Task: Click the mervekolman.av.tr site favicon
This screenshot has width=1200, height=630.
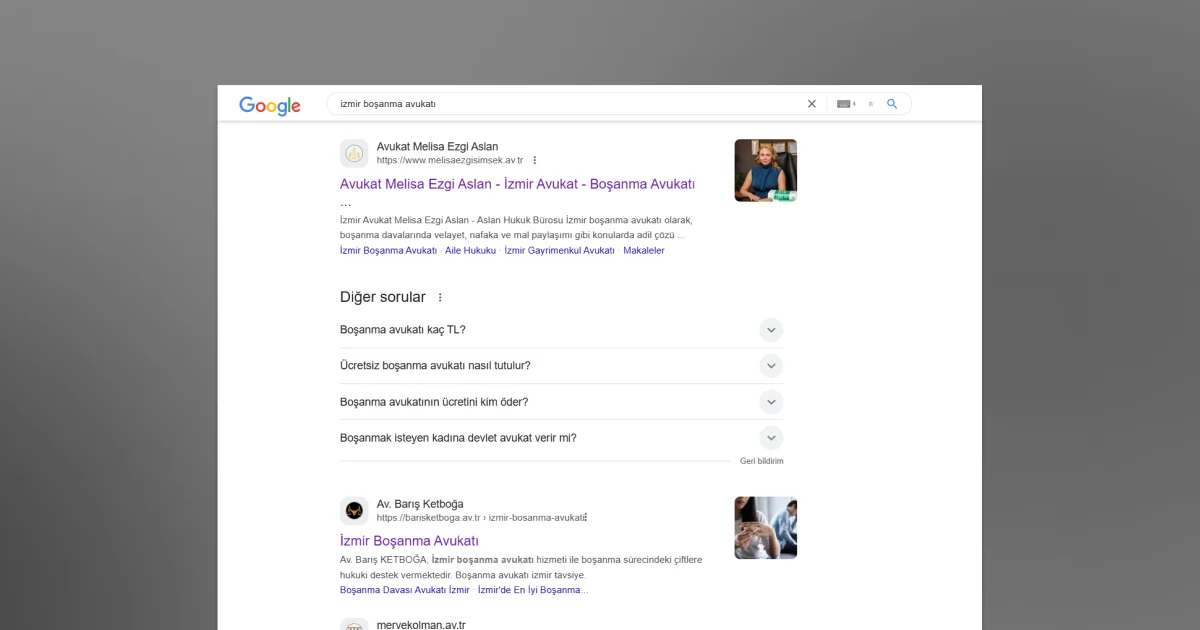Action: [x=354, y=626]
